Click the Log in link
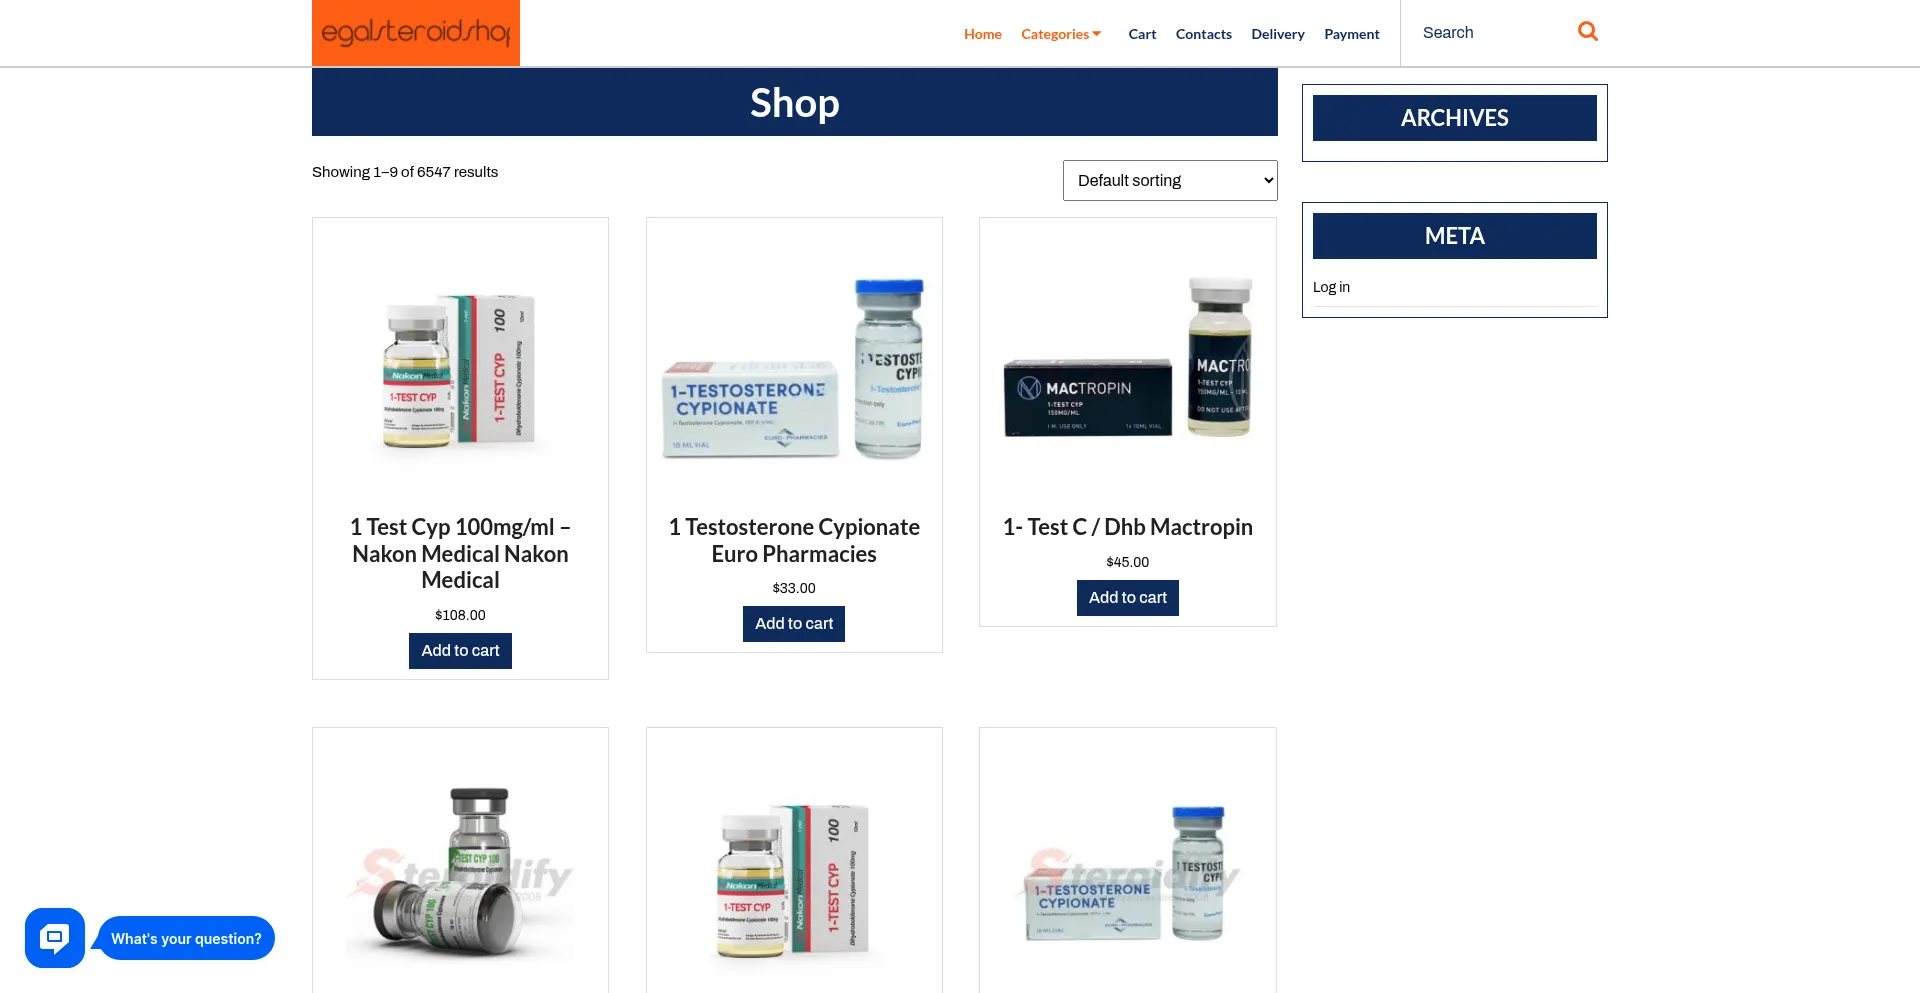The height and width of the screenshot is (993, 1920). pyautogui.click(x=1331, y=287)
